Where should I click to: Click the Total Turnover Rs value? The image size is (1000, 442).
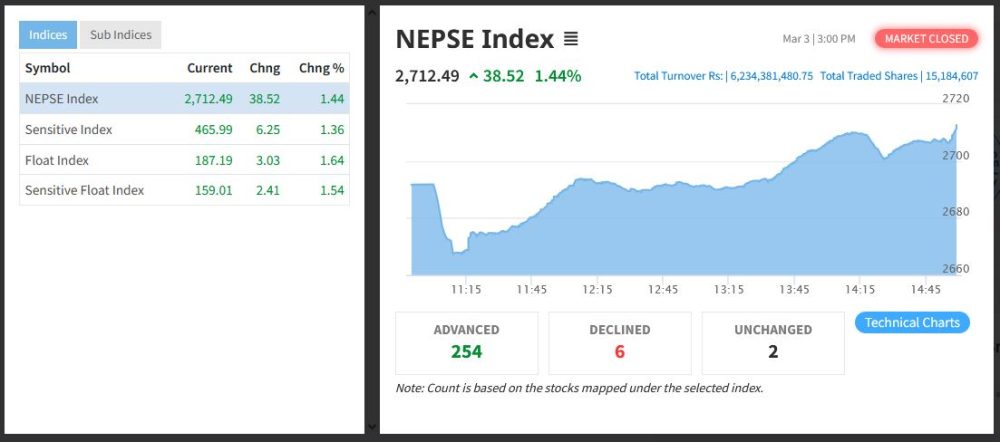pyautogui.click(x=771, y=76)
